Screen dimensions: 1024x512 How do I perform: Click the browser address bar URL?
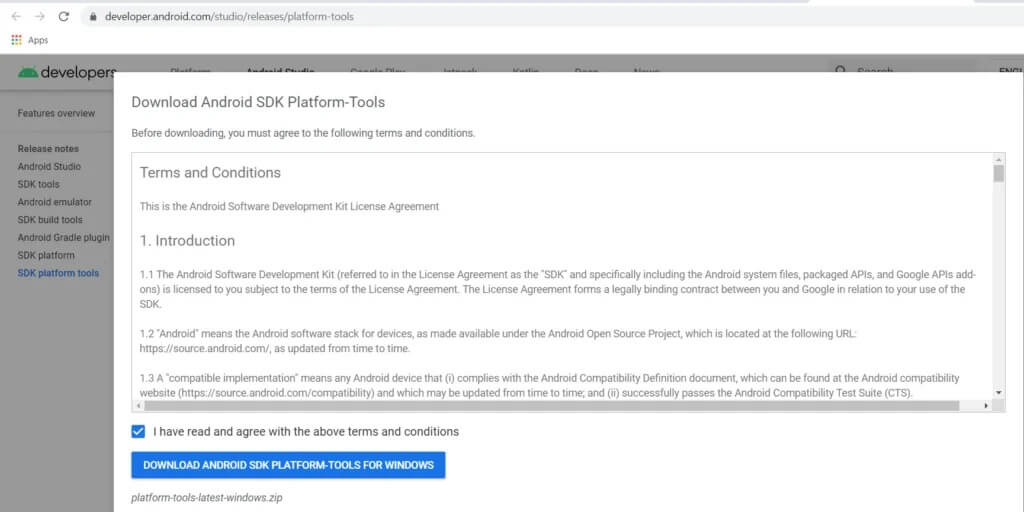coord(229,17)
